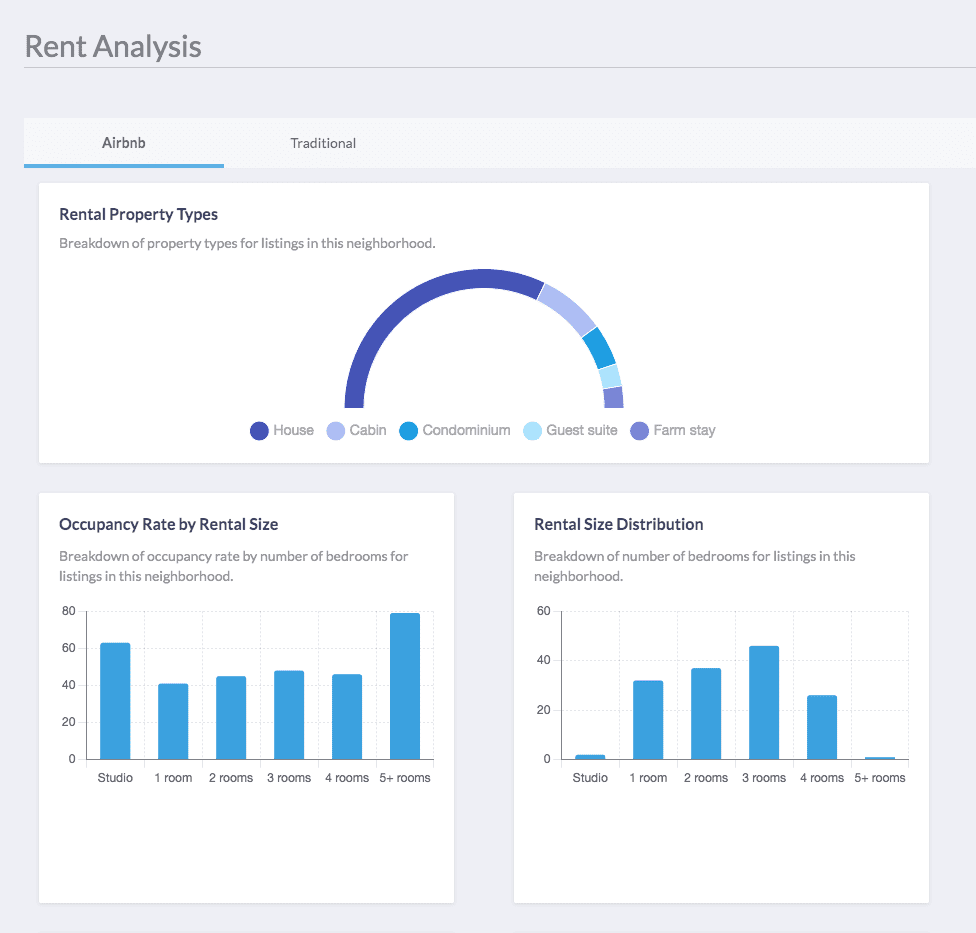Click the 1 room bar in Rental Size Distribution
Image resolution: width=976 pixels, height=933 pixels.
648,720
